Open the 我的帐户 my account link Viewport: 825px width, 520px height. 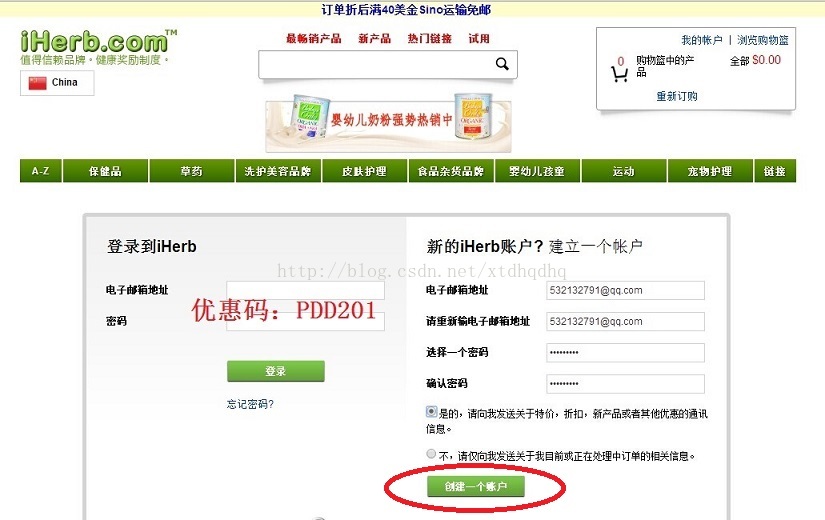[701, 40]
